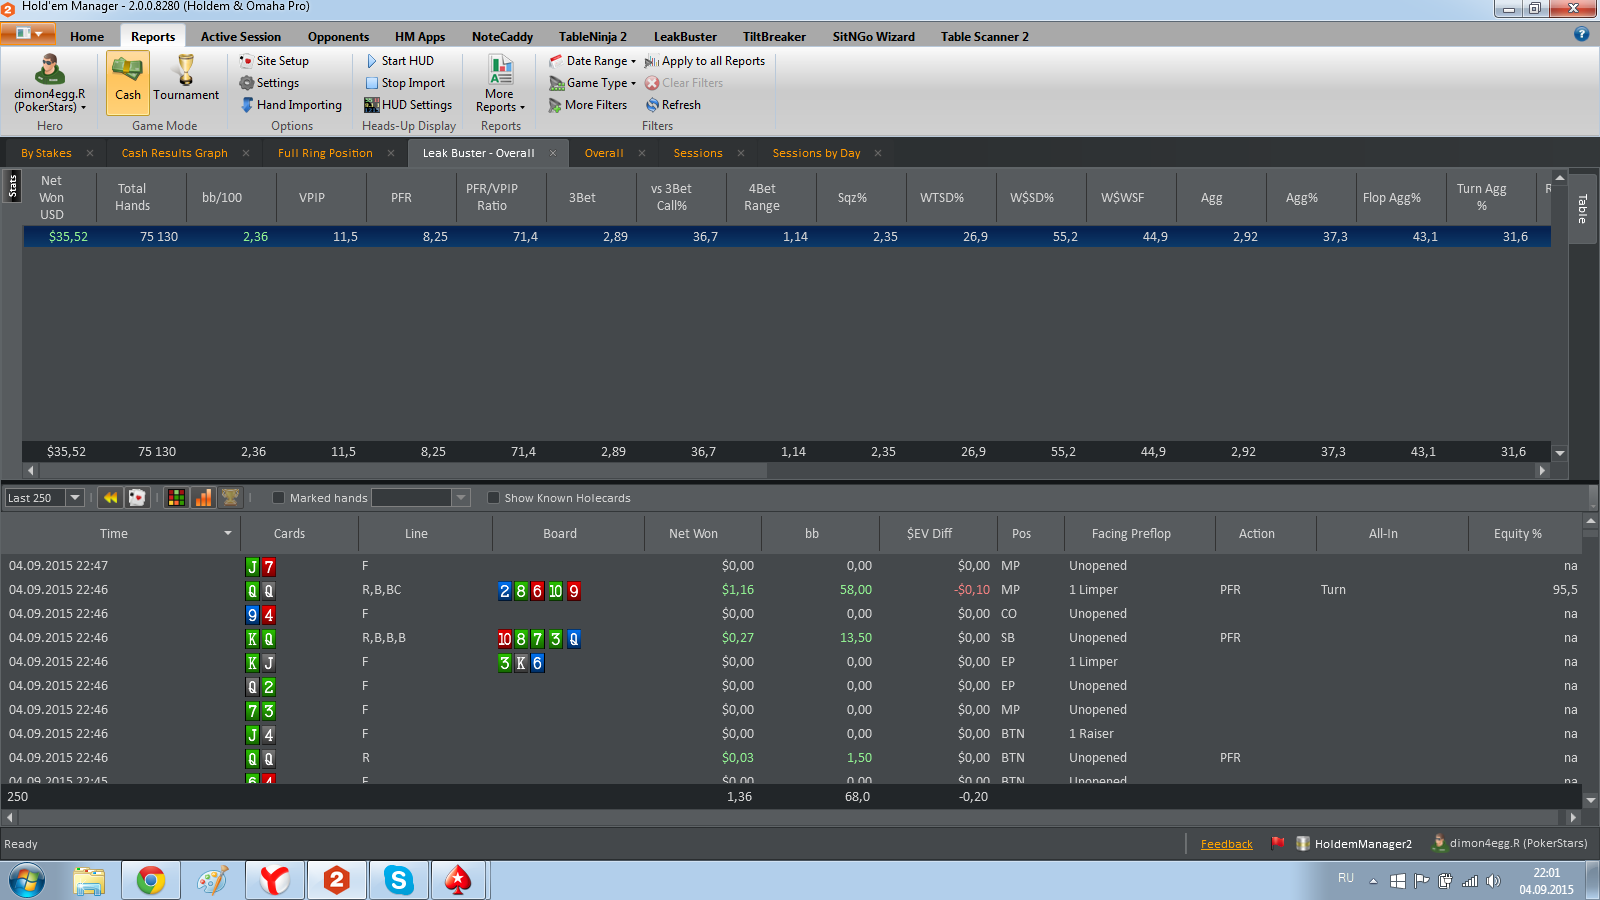Expand the Last 250 hands dropdown

(75, 497)
